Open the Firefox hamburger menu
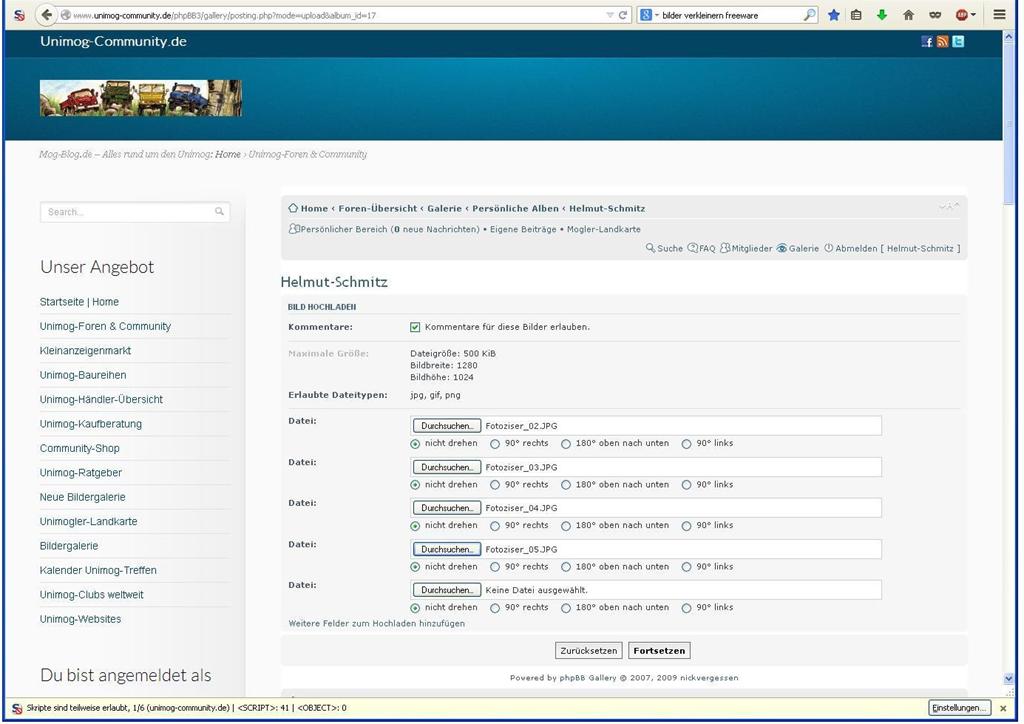The image size is (1024, 724). tap(999, 15)
